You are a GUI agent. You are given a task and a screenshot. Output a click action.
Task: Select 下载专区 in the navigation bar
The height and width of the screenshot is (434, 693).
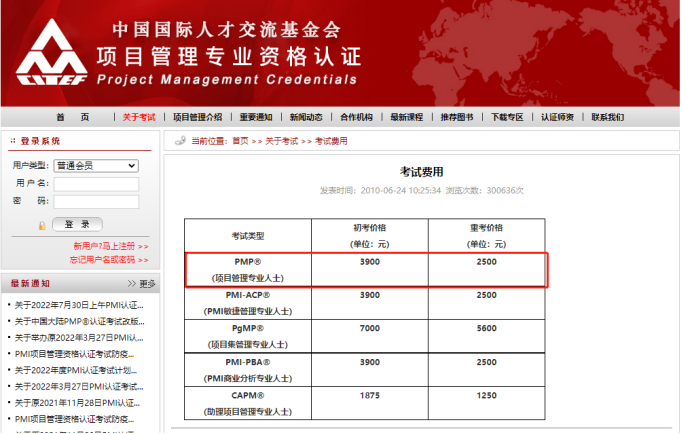point(507,117)
